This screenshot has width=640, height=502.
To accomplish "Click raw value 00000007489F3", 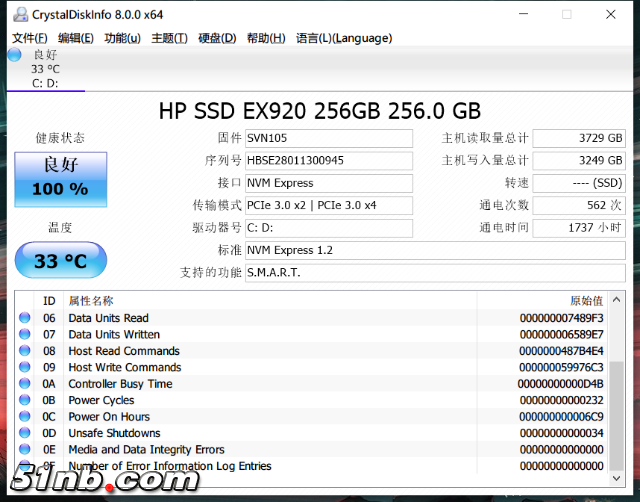I will (562, 318).
